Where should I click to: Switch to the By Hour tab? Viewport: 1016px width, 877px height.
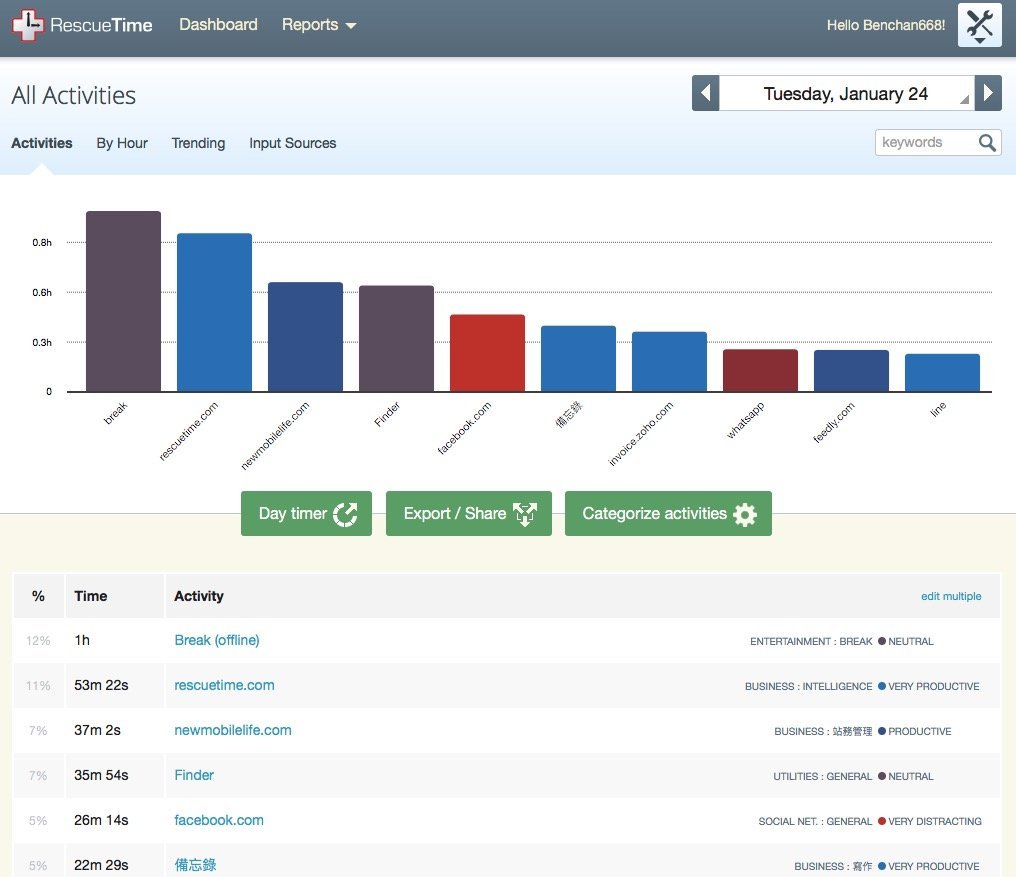(x=122, y=143)
